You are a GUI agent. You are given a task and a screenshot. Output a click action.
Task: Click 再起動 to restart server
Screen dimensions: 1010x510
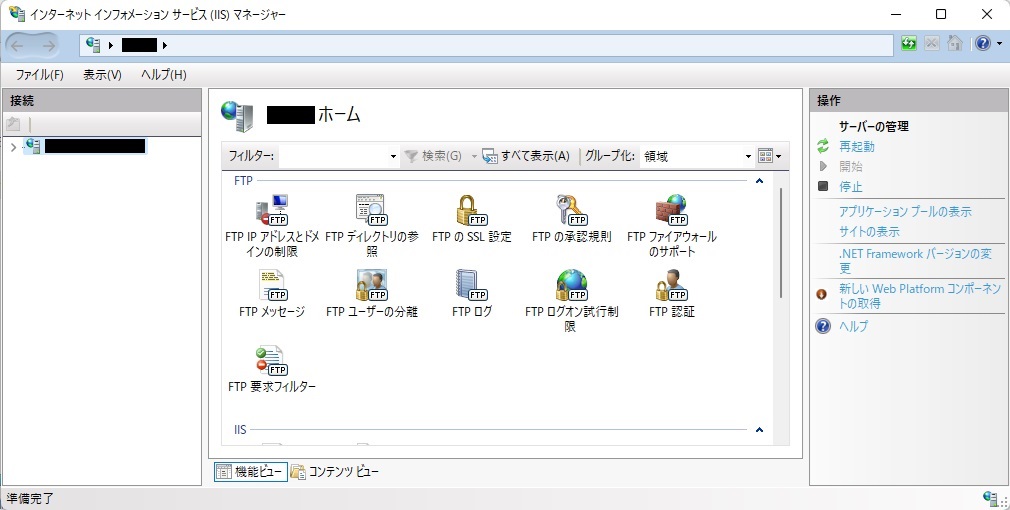coord(857,147)
